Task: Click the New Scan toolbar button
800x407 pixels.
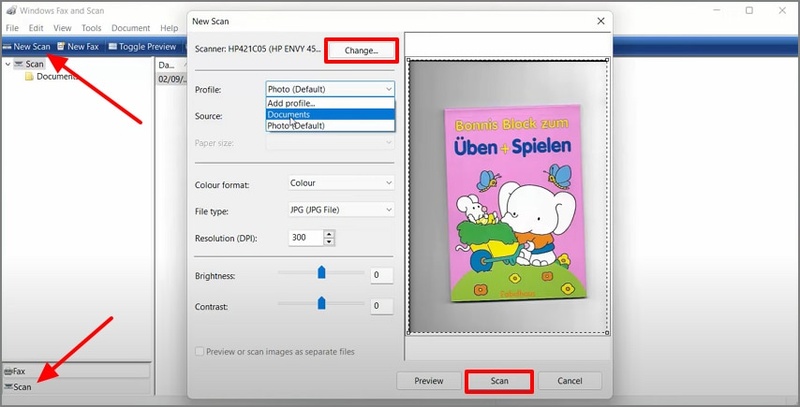Action: click(x=27, y=46)
